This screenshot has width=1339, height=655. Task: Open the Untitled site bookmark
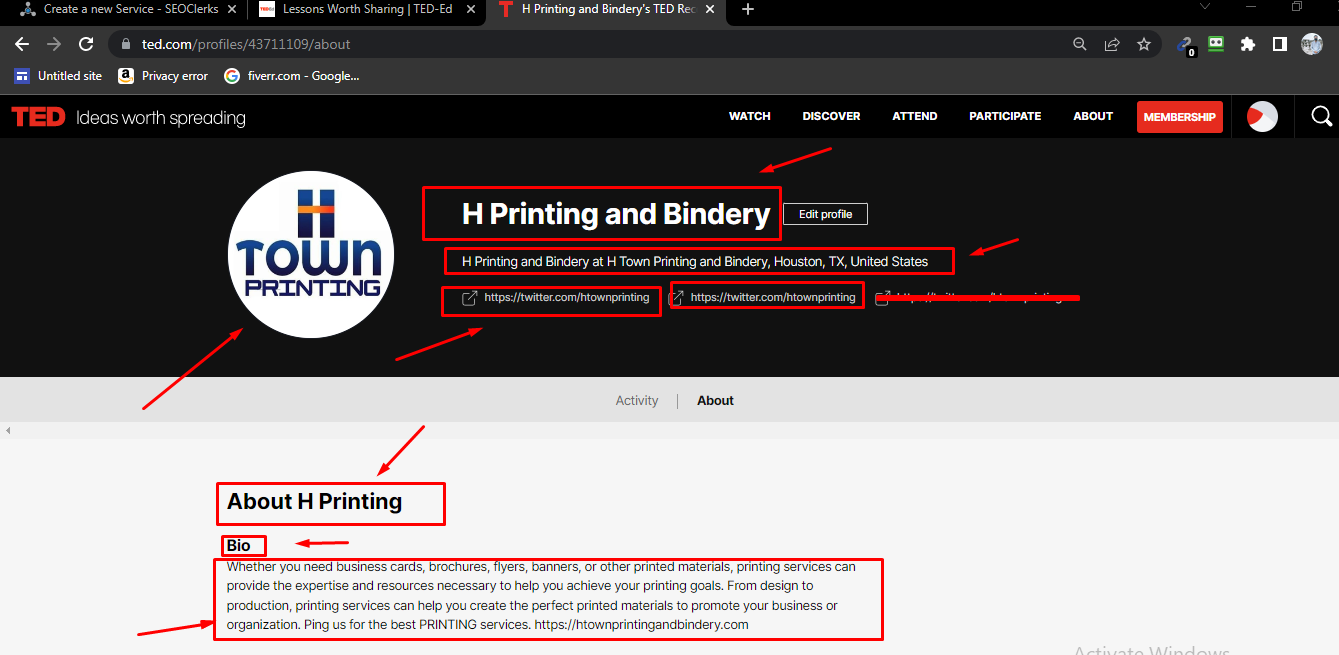coord(58,76)
